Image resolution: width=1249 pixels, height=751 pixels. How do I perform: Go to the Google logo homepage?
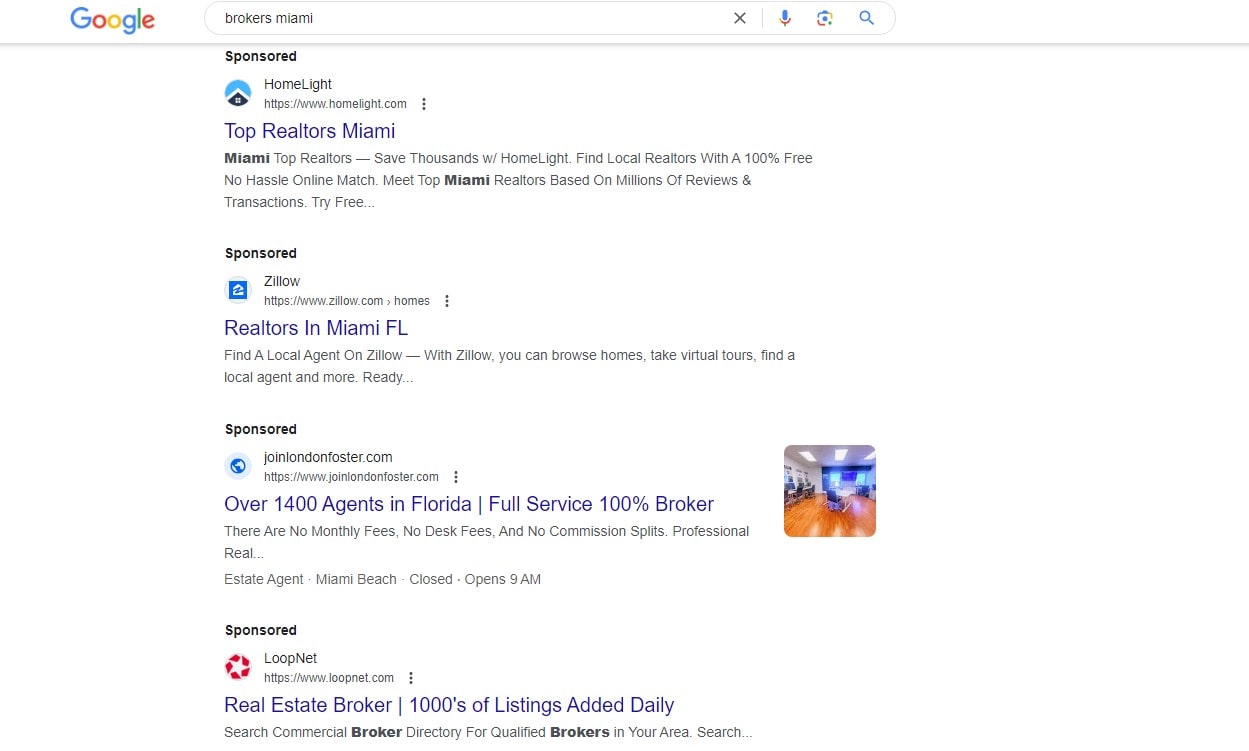click(x=112, y=19)
